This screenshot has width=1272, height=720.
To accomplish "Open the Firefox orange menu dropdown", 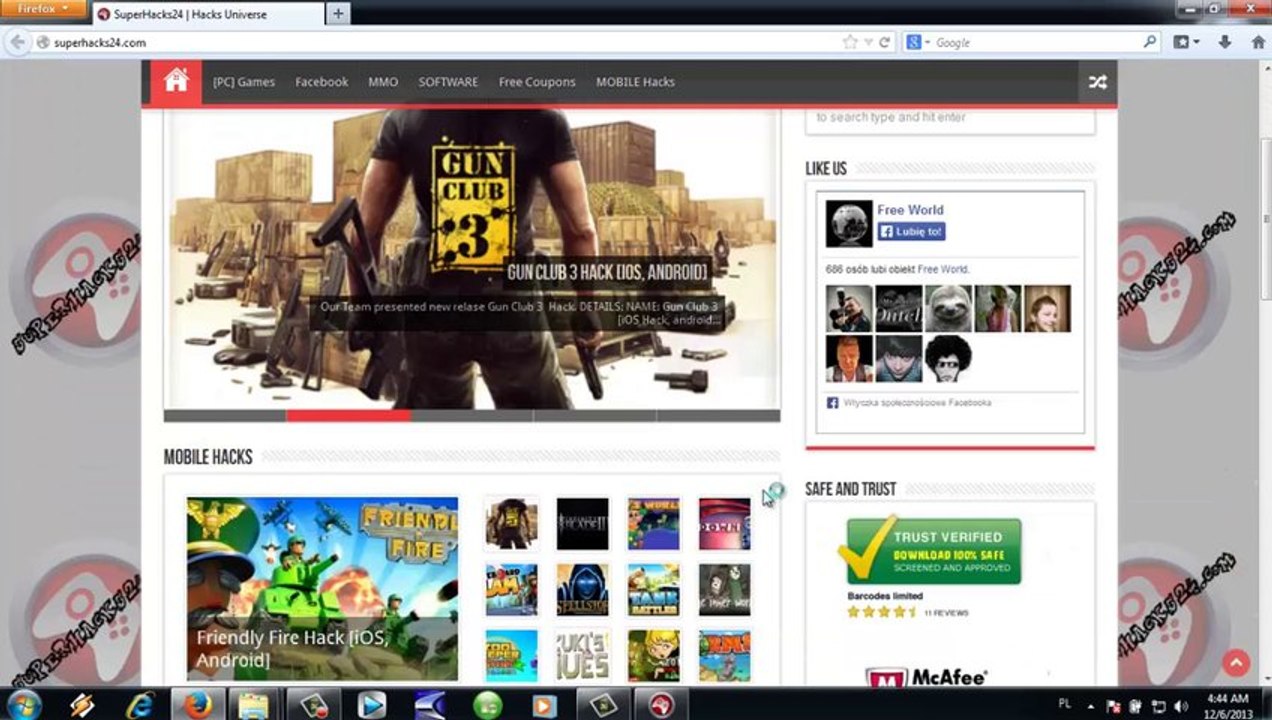I will [44, 9].
